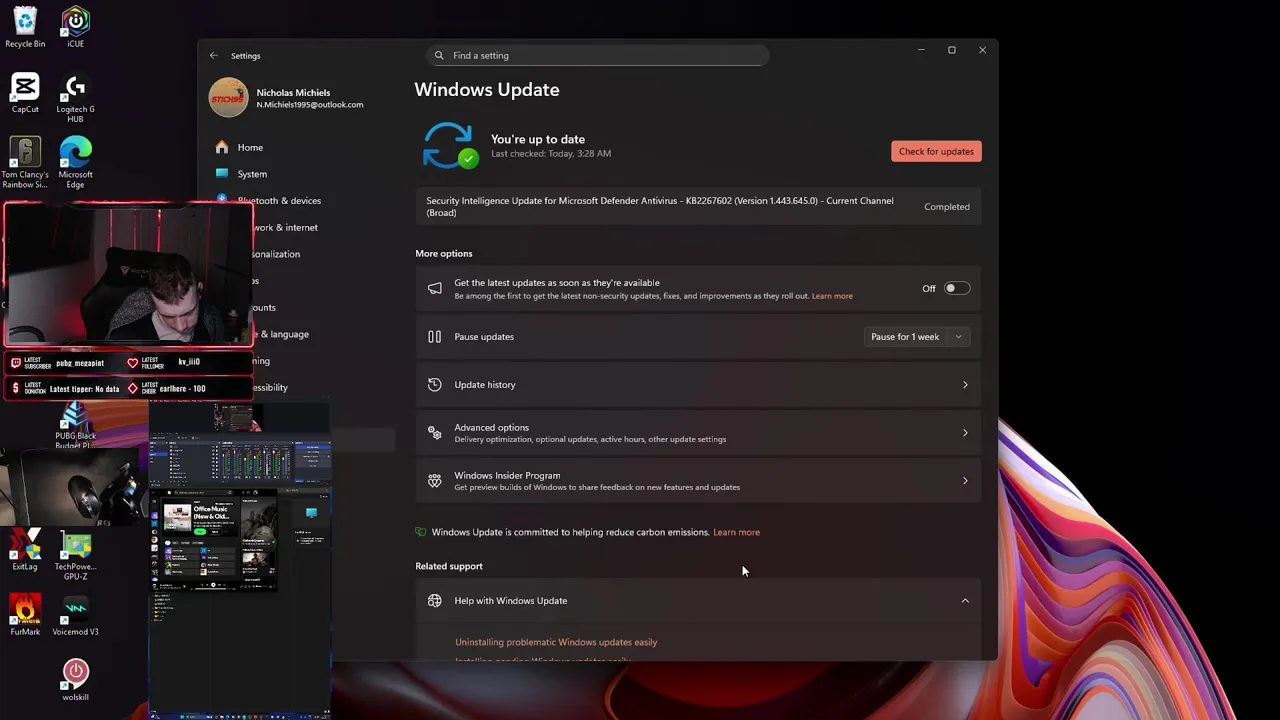
Task: Click Learn more link about carbon emissions
Action: point(736,532)
